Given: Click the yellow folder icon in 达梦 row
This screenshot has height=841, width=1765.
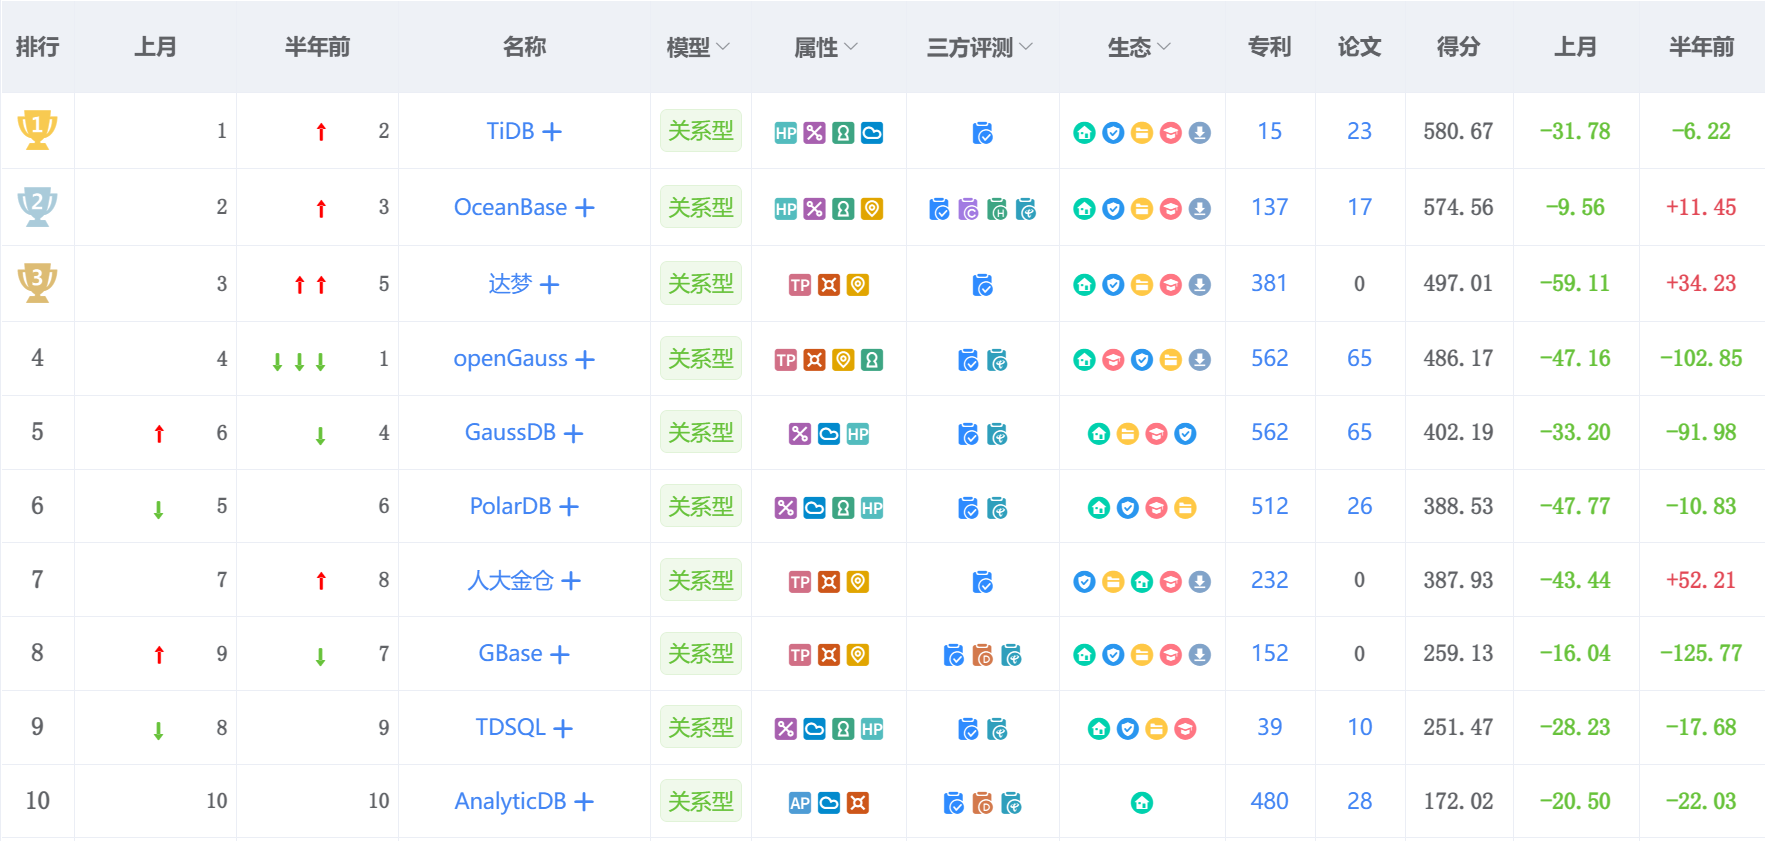Looking at the screenshot, I should coord(1141,285).
